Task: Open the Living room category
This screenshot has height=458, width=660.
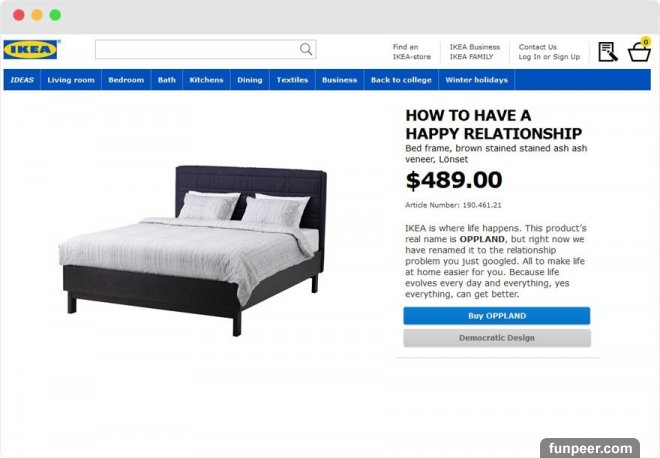Action: pyautogui.click(x=71, y=80)
